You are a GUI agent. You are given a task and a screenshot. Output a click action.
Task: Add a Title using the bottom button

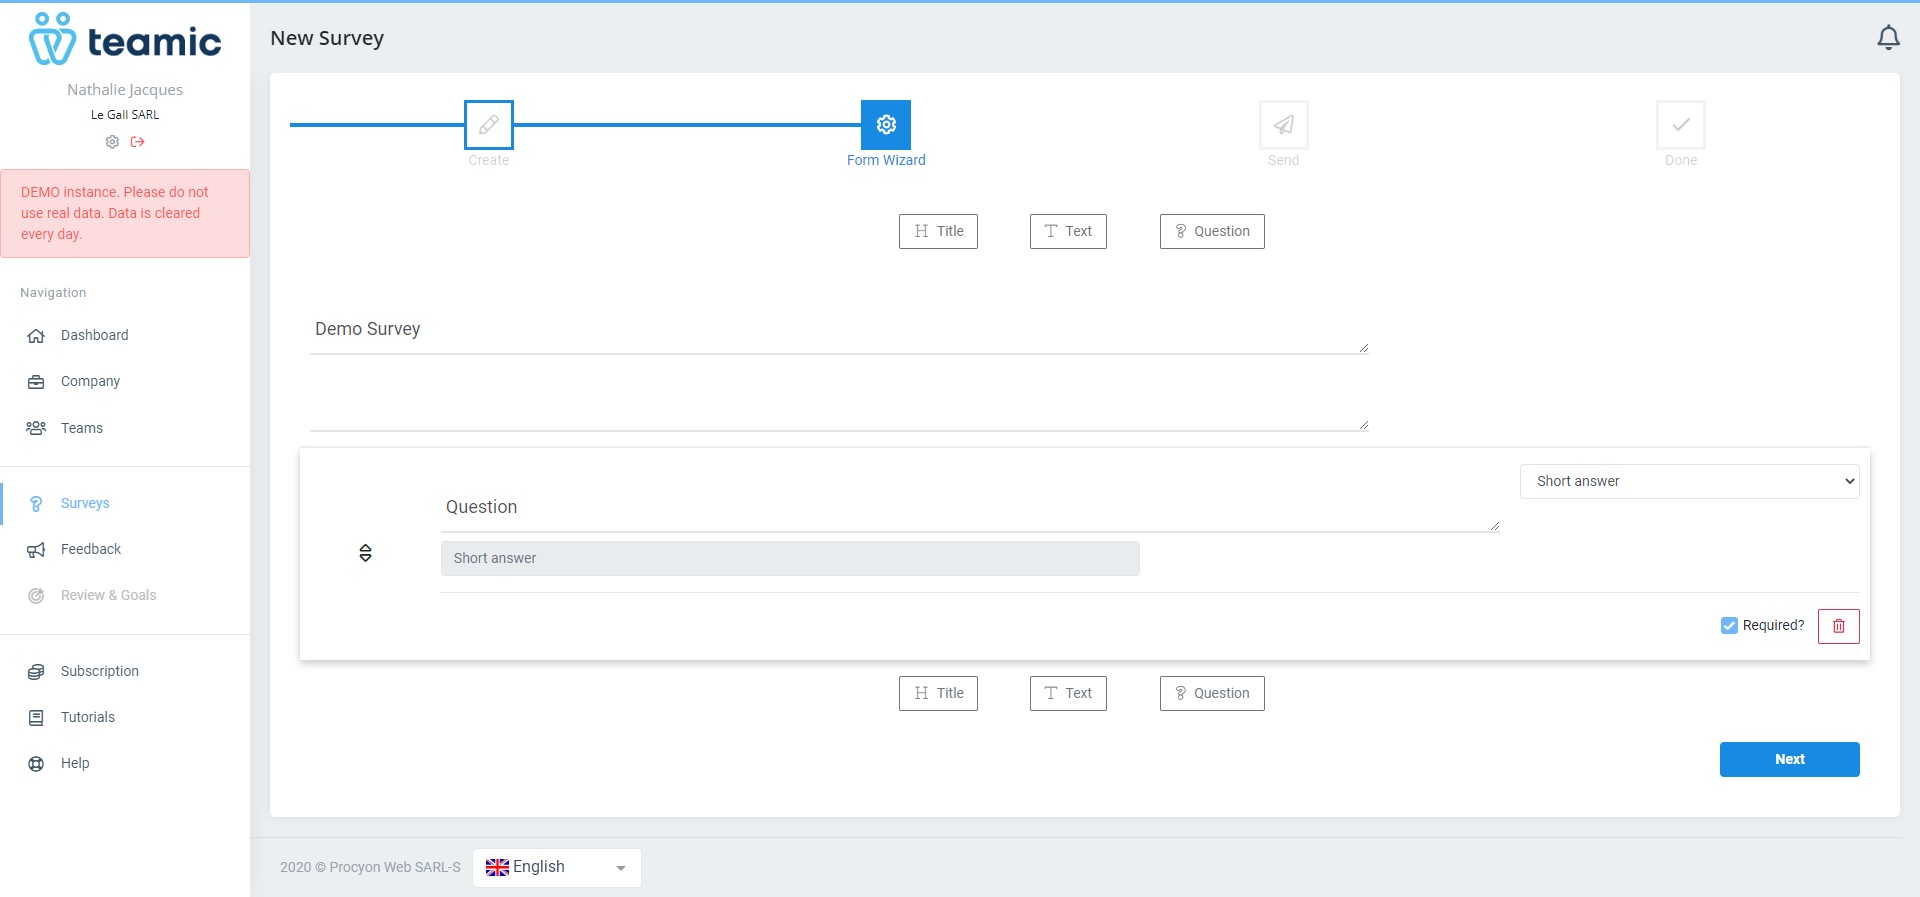[938, 693]
